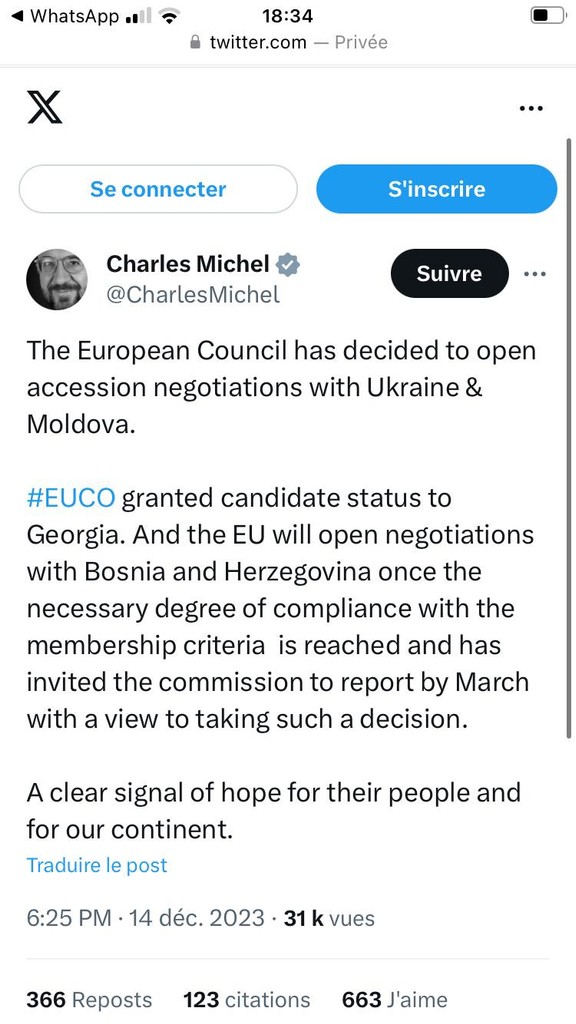Image resolution: width=576 pixels, height=1024 pixels.
Task: Open the top-right three-dot menu
Action: tap(531, 108)
